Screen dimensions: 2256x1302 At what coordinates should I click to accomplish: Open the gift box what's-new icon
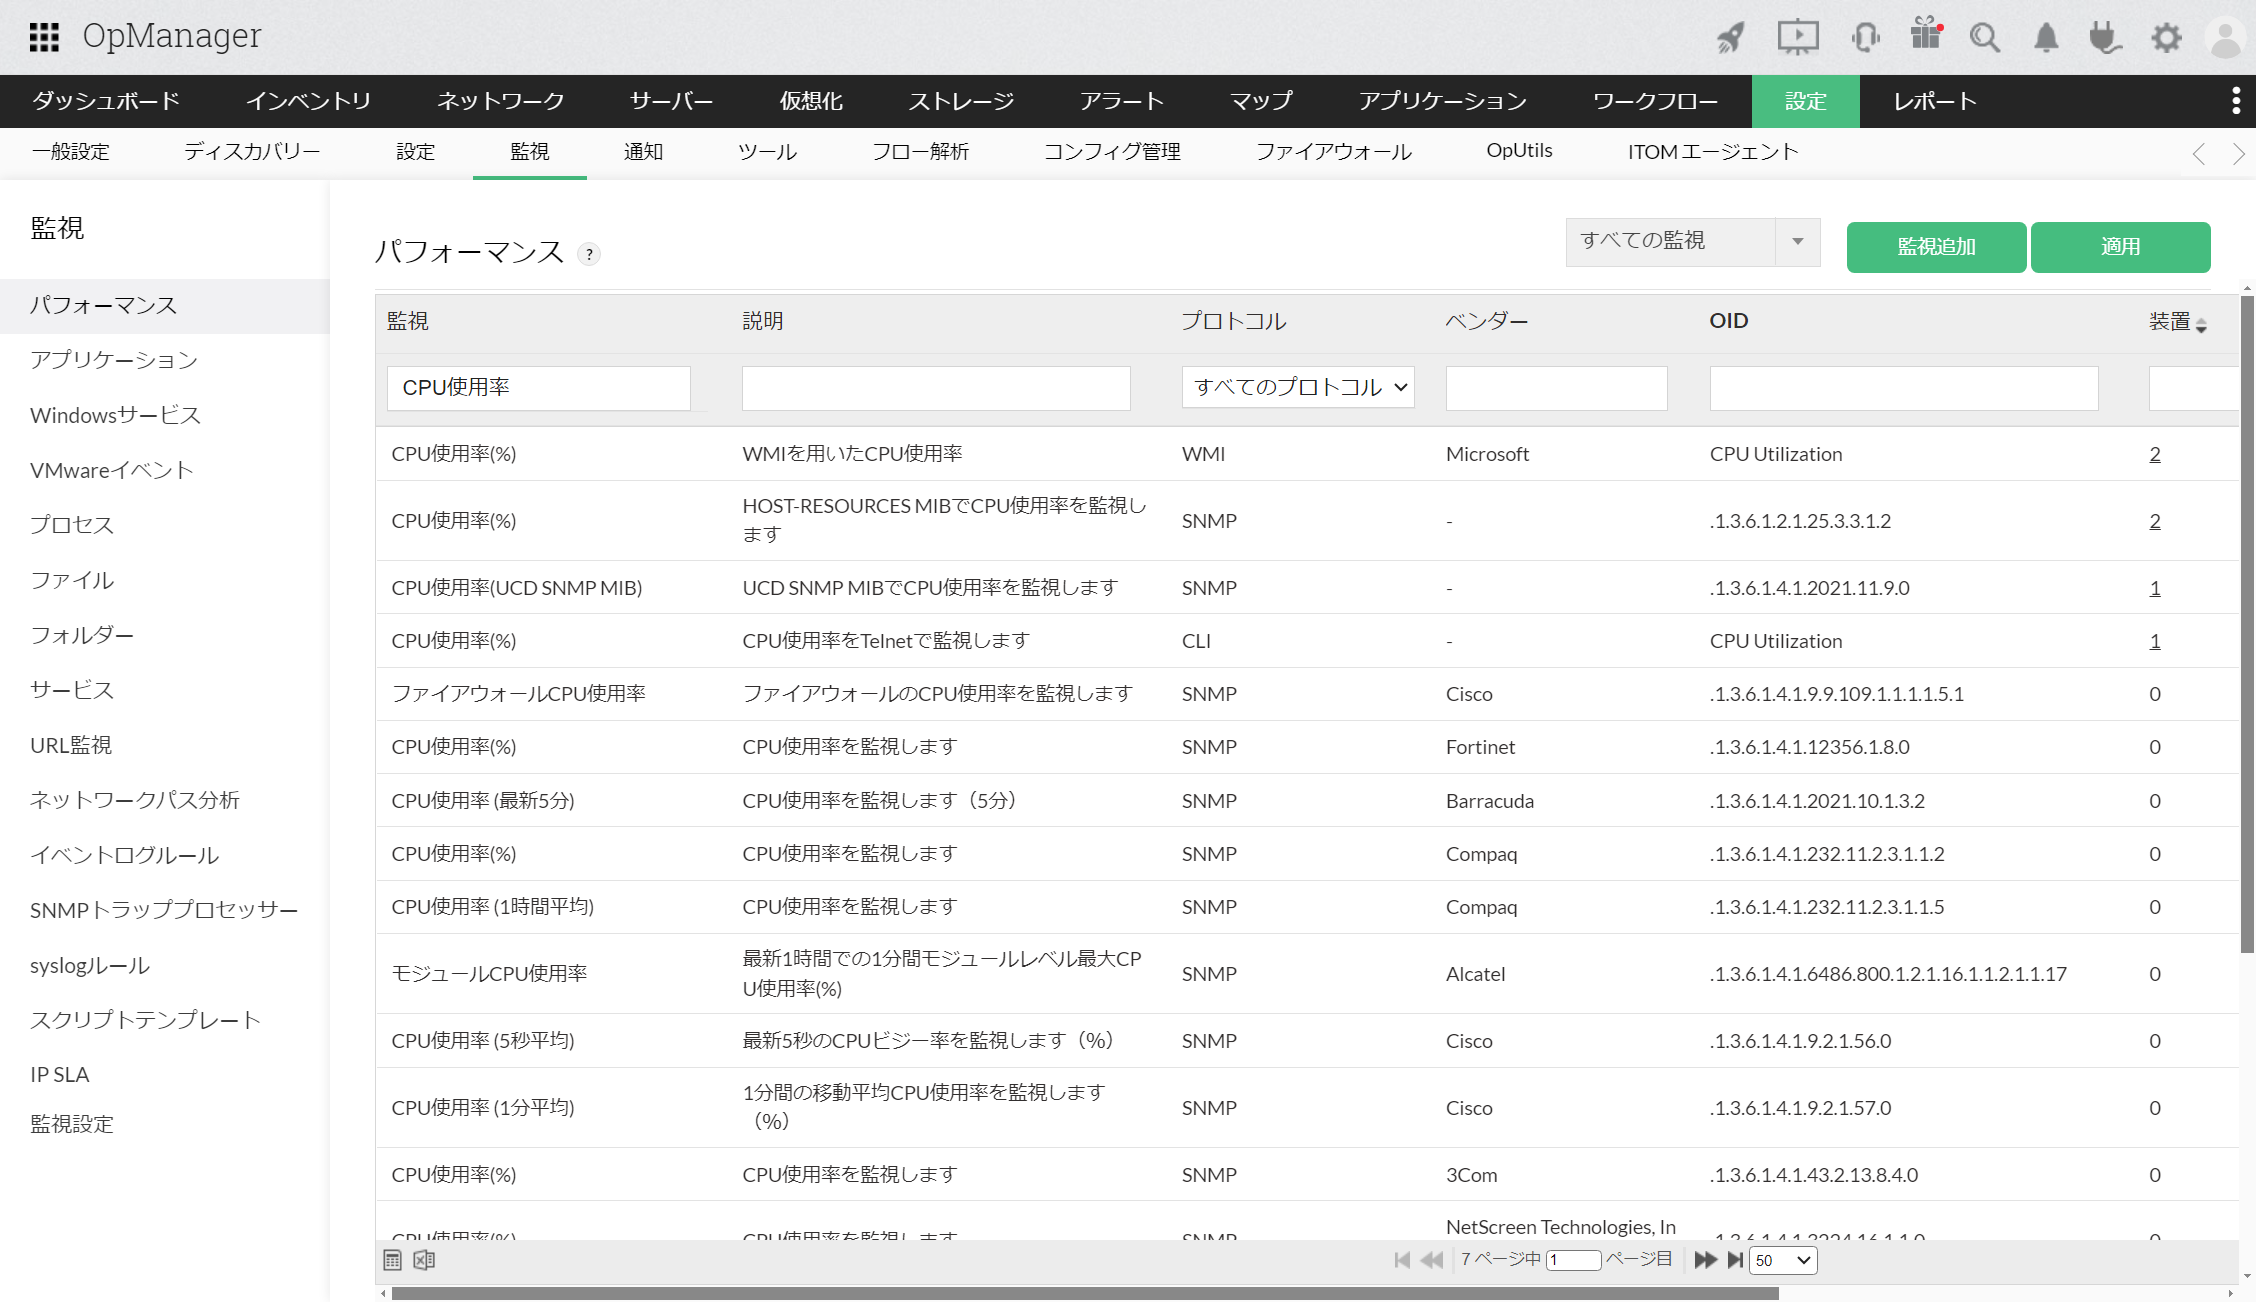point(1925,35)
